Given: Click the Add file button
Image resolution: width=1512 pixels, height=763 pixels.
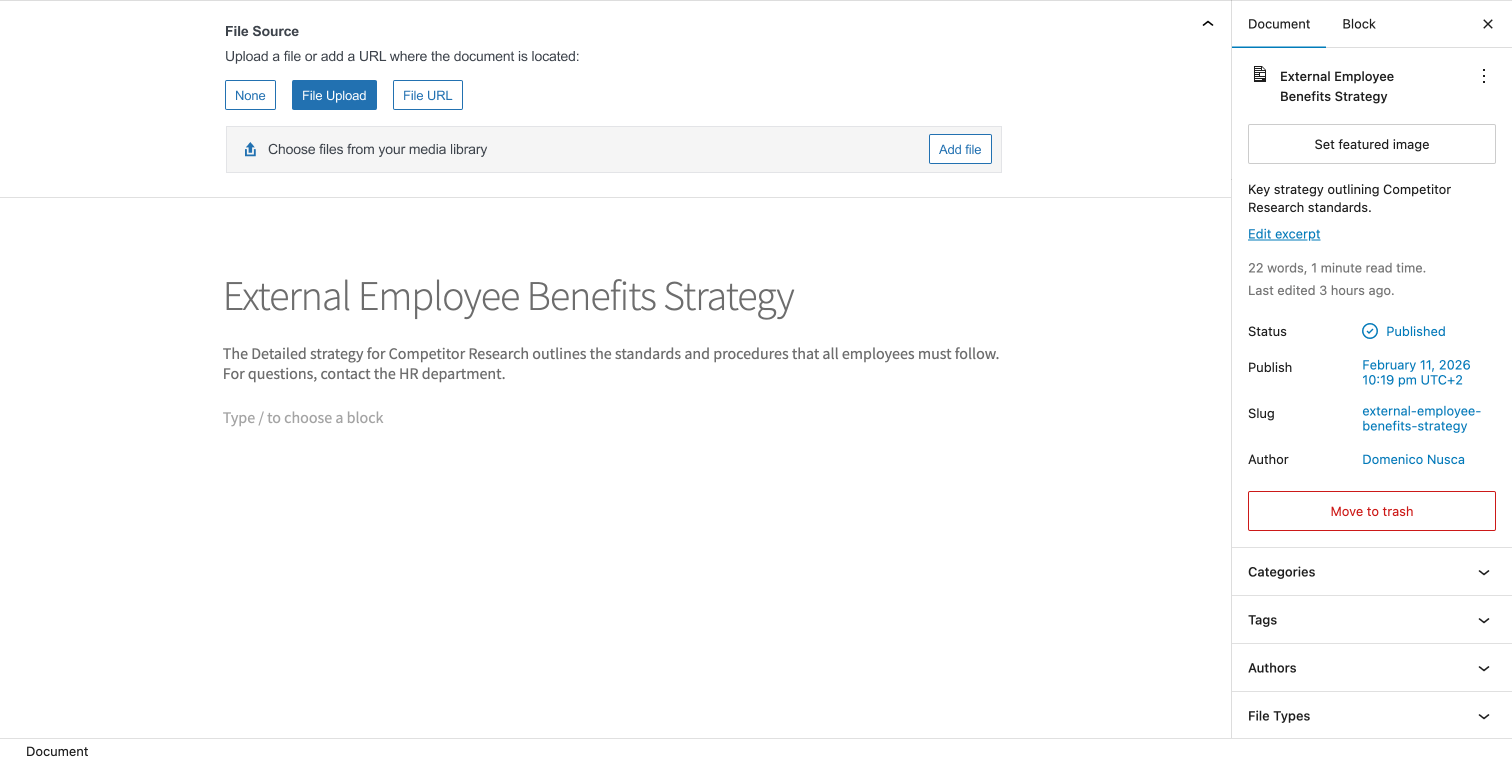Looking at the screenshot, I should pos(960,149).
